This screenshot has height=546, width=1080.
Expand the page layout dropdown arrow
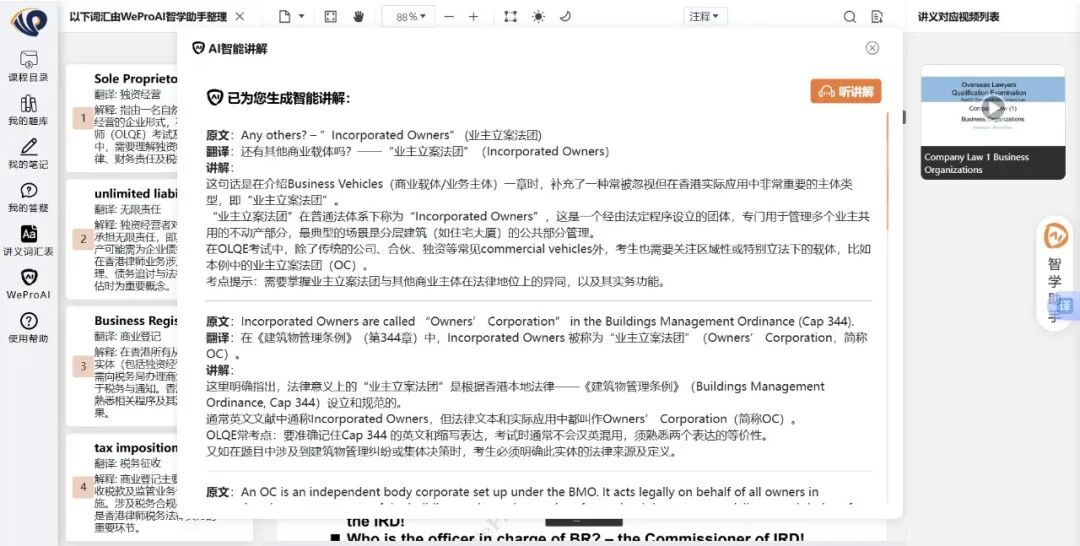click(302, 17)
